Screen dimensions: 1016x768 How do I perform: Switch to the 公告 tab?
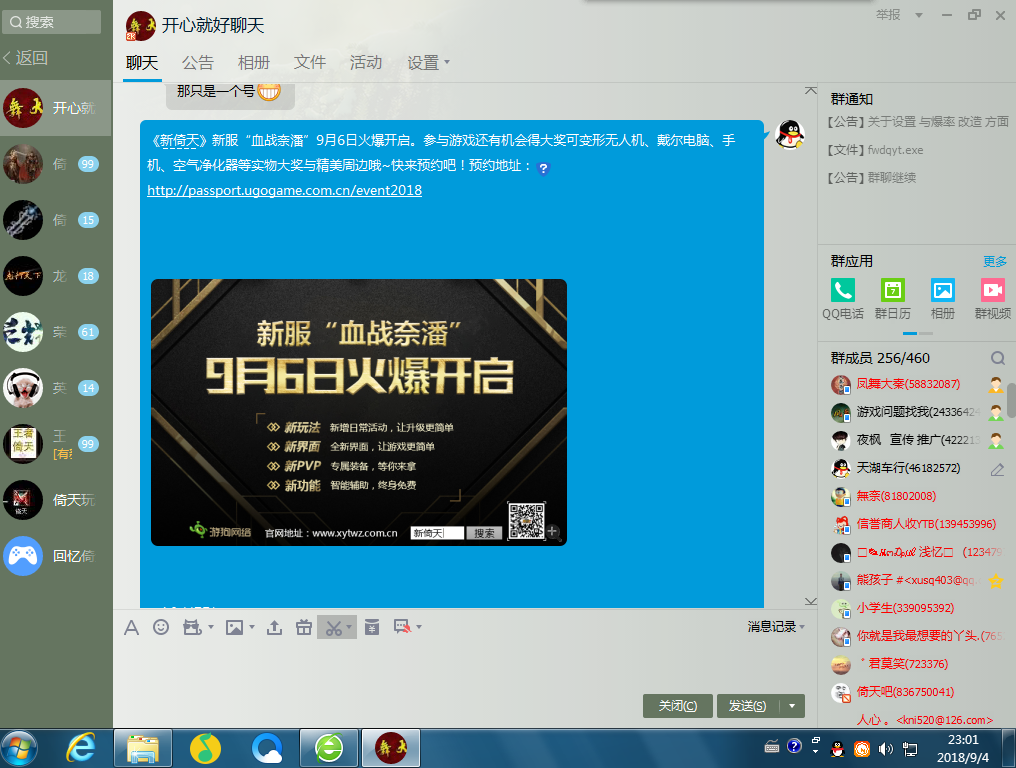pyautogui.click(x=197, y=62)
